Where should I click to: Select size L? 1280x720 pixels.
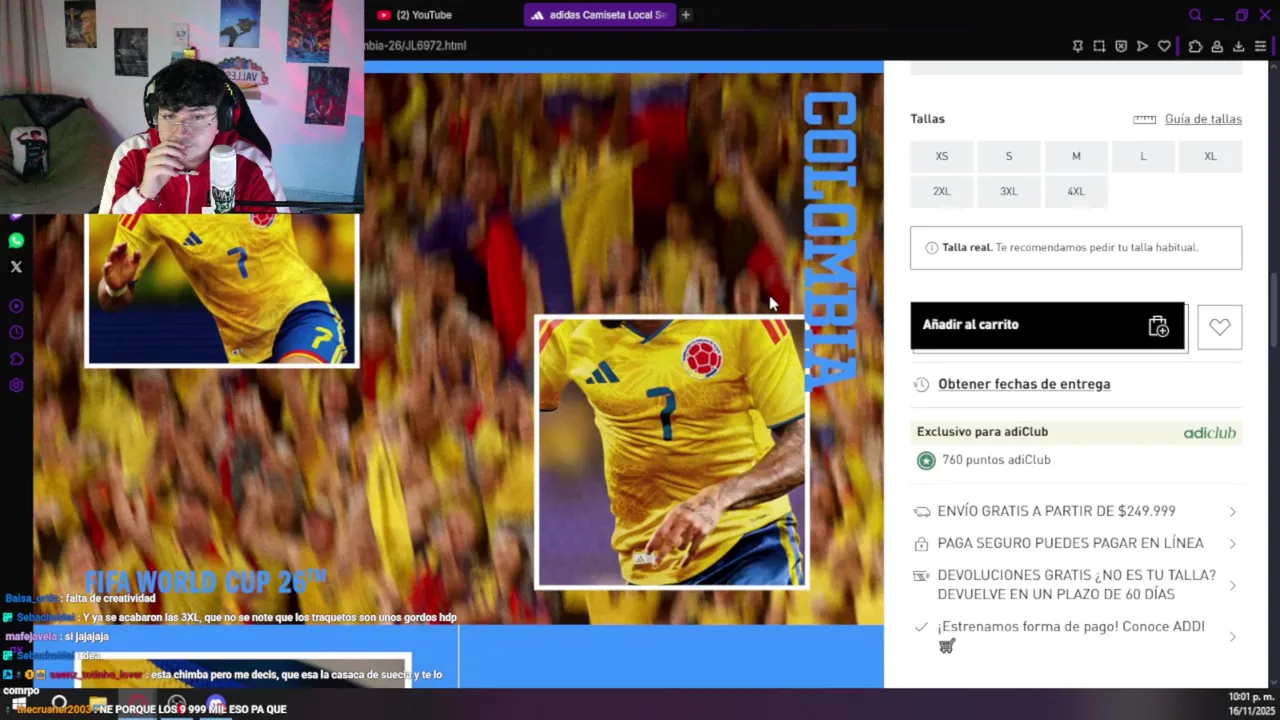pyautogui.click(x=1143, y=156)
